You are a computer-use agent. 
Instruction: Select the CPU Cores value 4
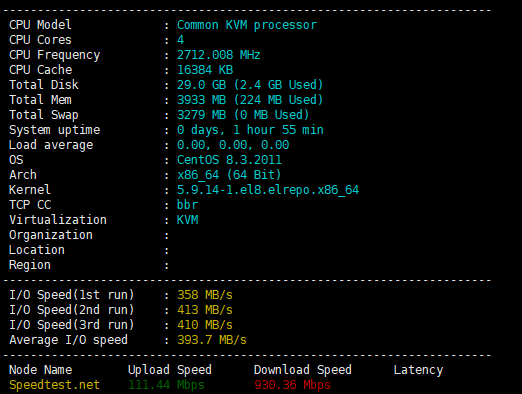(x=180, y=40)
